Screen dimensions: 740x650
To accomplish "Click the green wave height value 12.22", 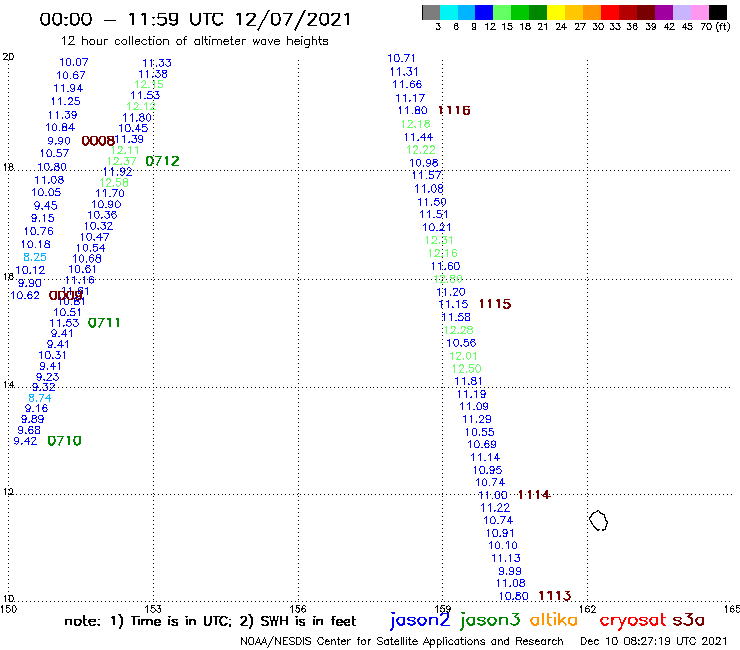I will (421, 150).
